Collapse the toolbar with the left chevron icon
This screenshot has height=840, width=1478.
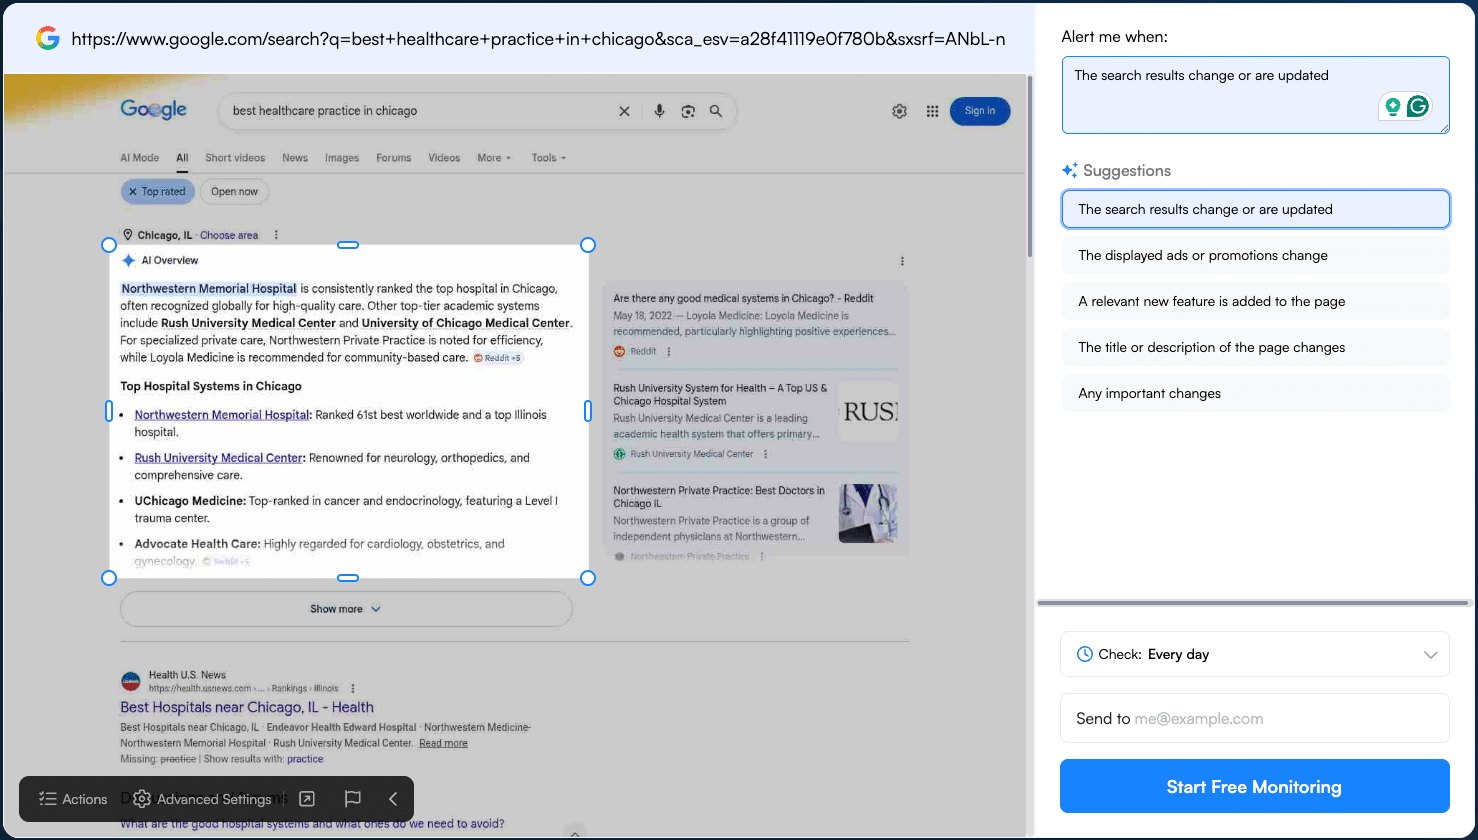tap(392, 798)
